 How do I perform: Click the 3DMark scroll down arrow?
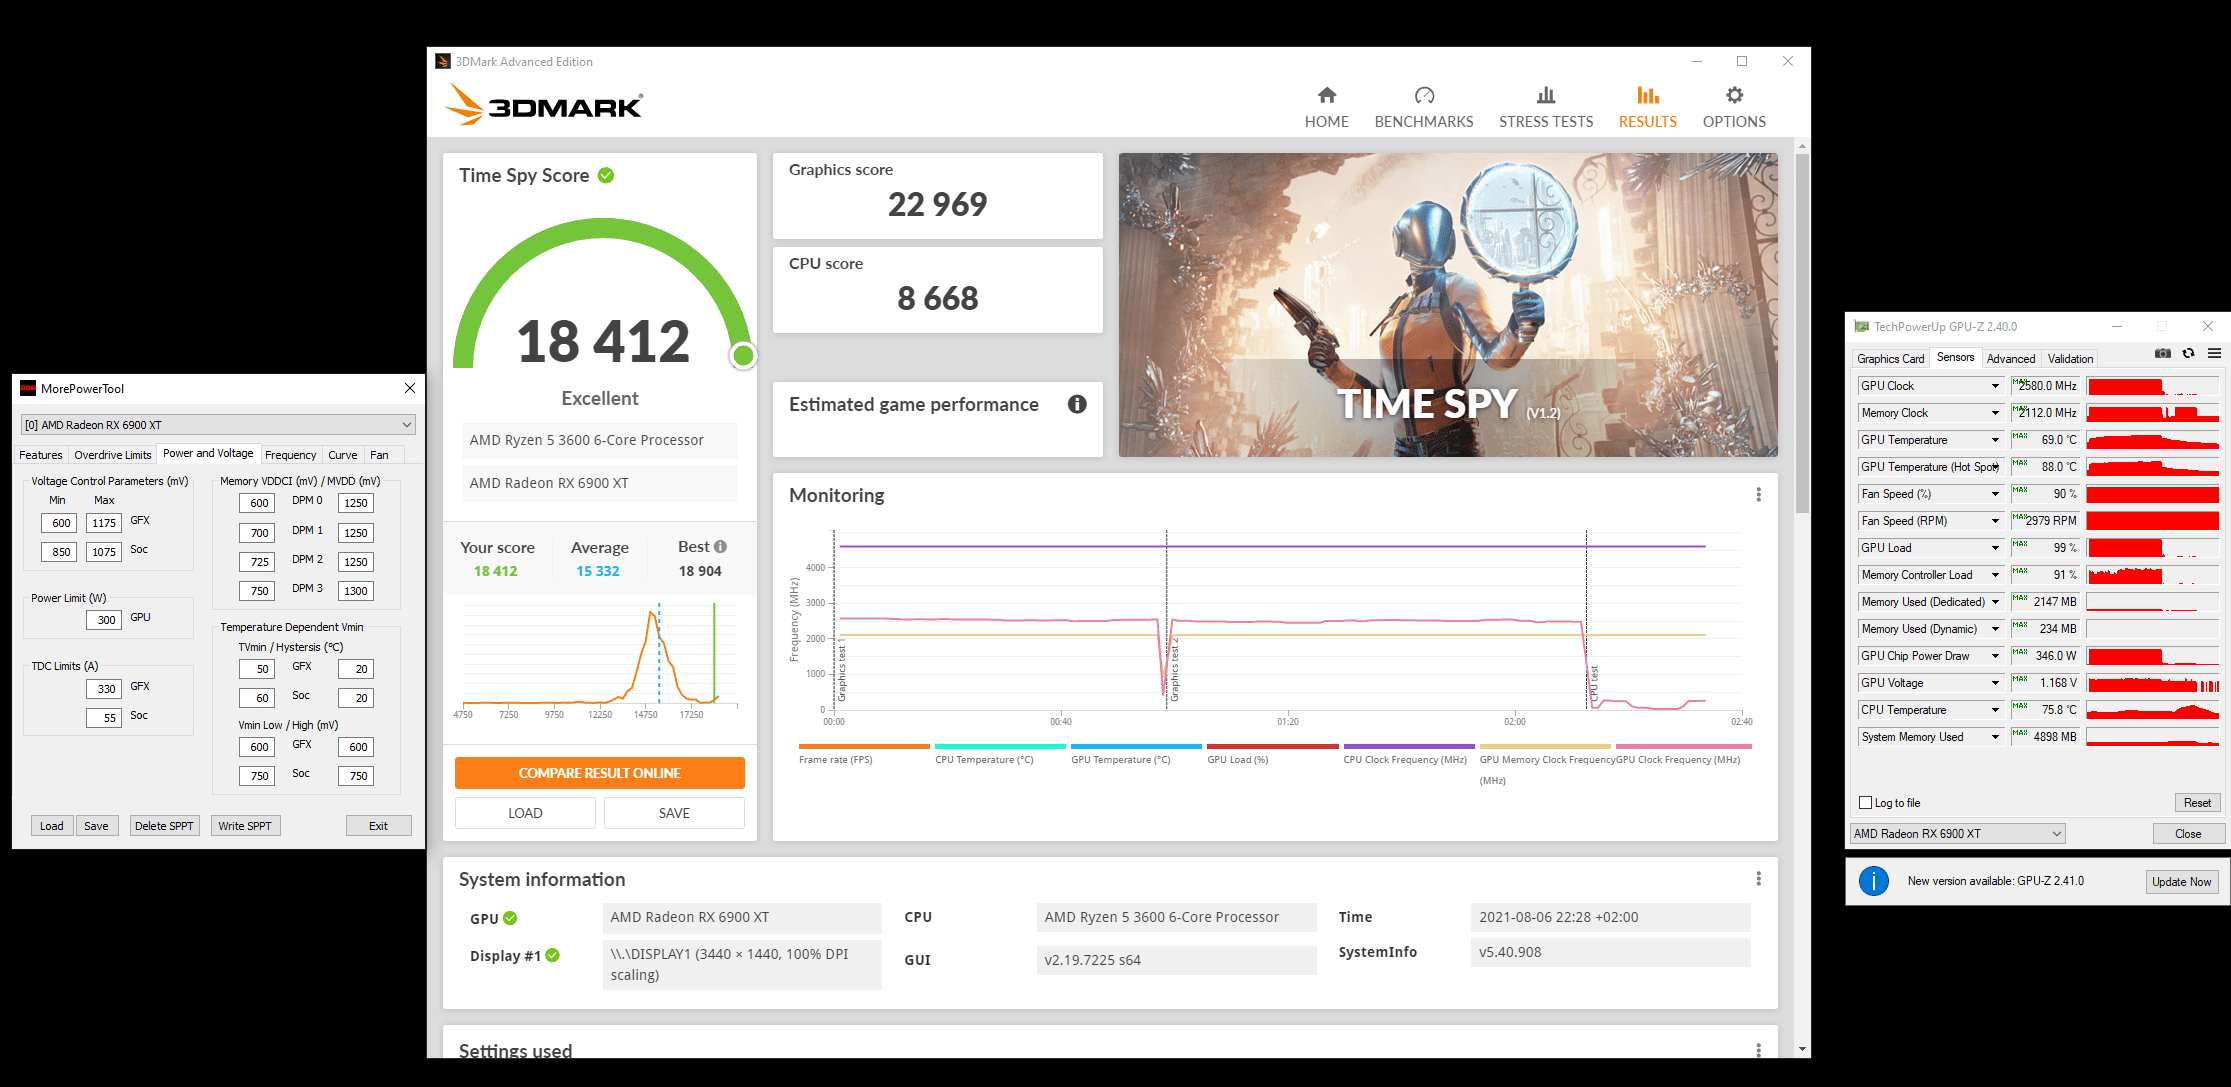click(x=1802, y=1049)
